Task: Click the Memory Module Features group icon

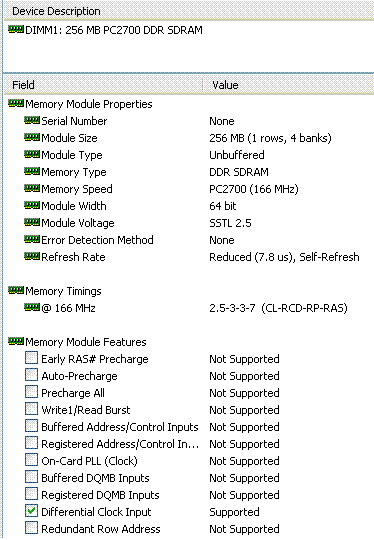Action: coord(16,341)
